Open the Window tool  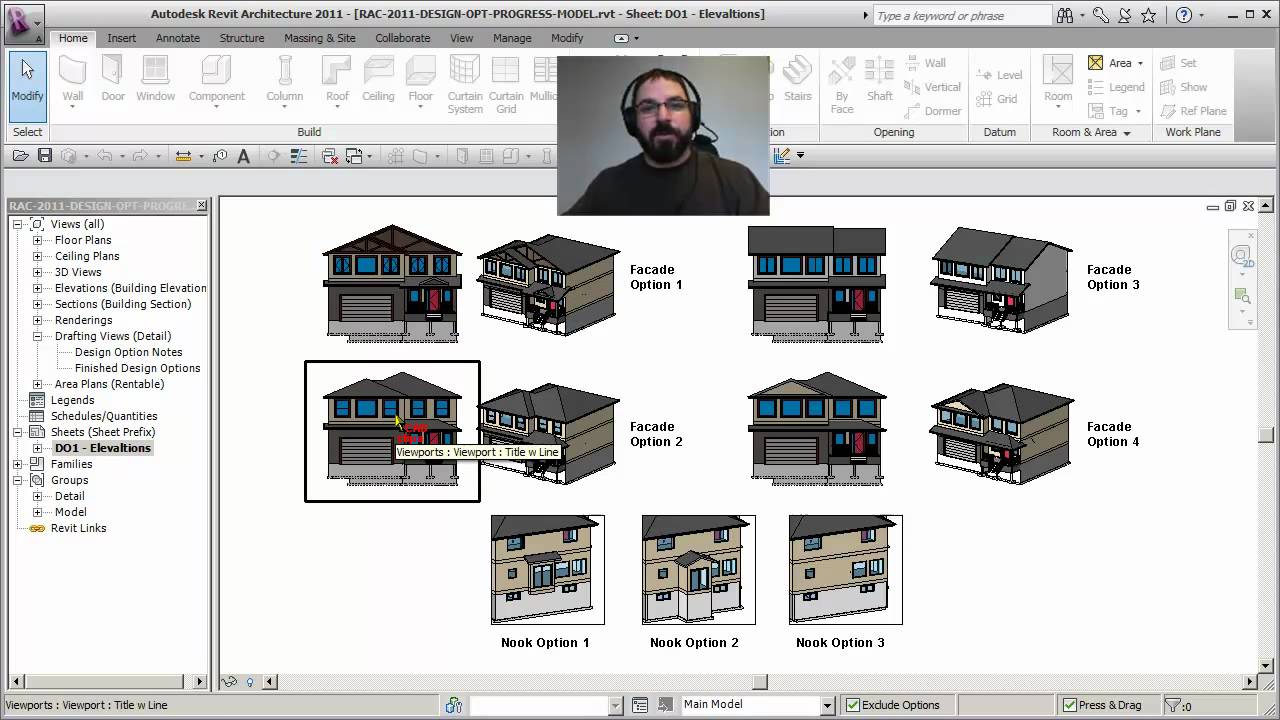click(x=155, y=80)
